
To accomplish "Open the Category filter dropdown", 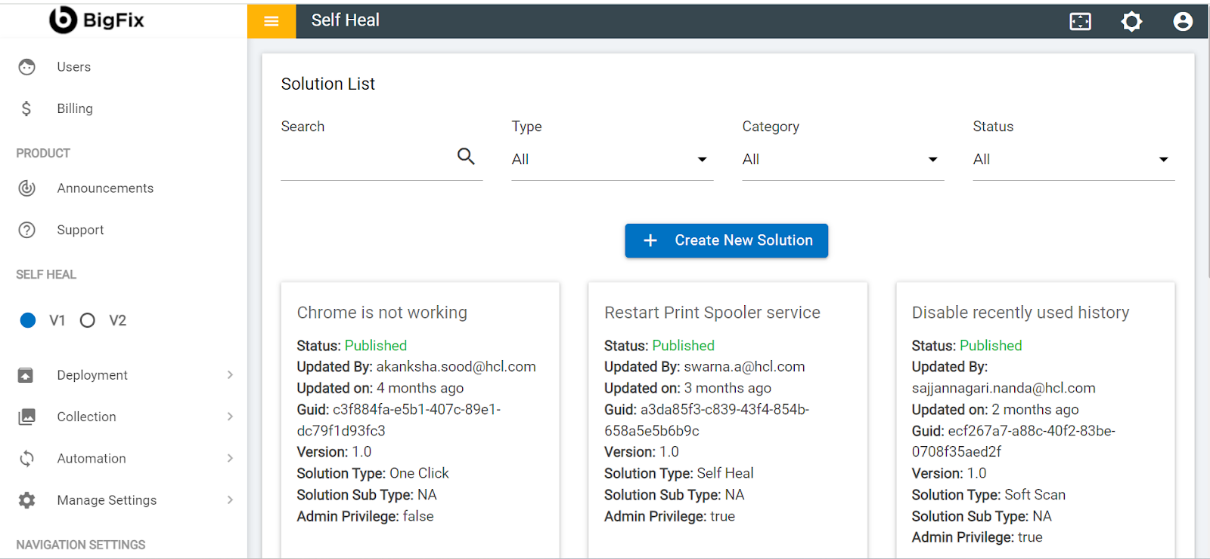I will 842,160.
